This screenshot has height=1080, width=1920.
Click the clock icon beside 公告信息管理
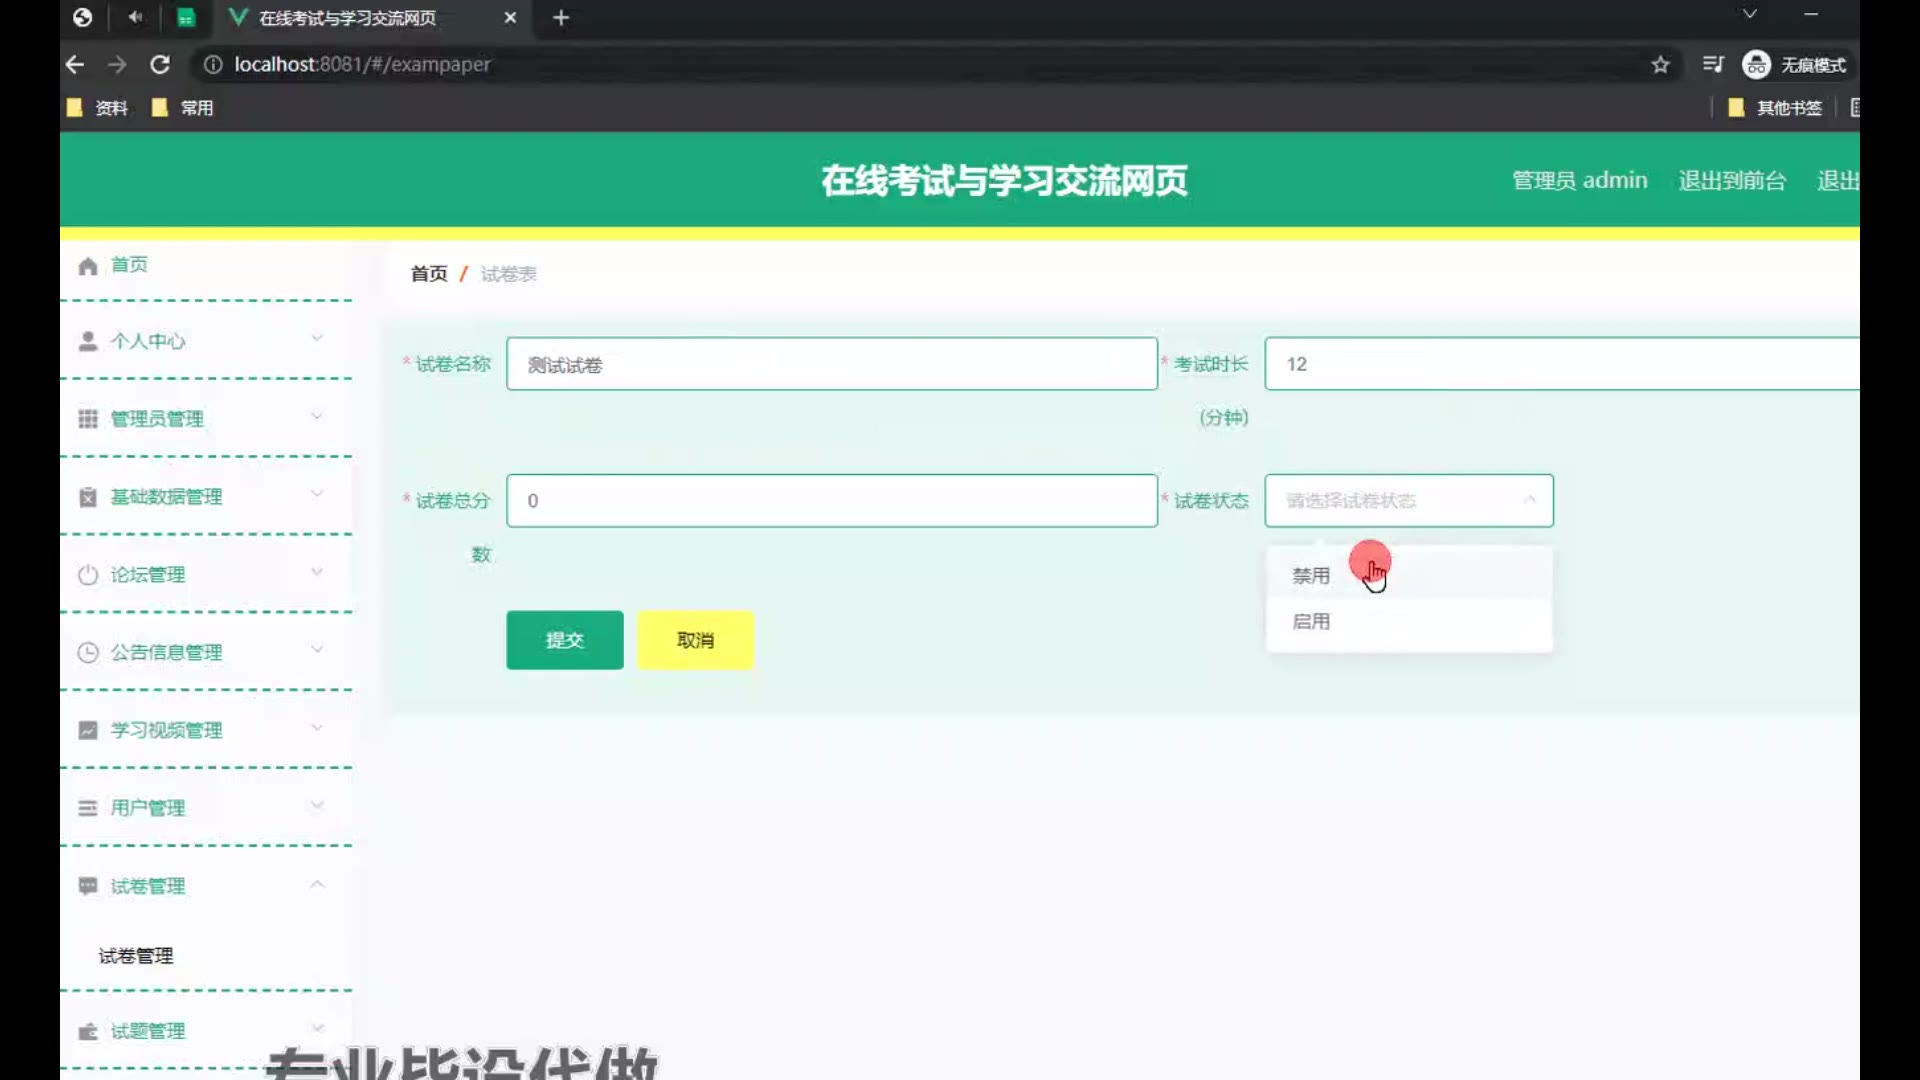[x=88, y=653]
